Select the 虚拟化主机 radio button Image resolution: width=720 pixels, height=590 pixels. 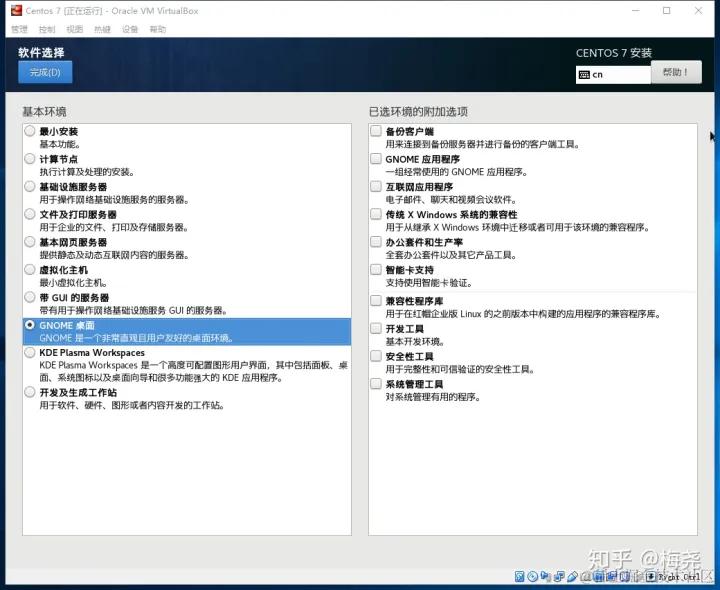click(30, 269)
